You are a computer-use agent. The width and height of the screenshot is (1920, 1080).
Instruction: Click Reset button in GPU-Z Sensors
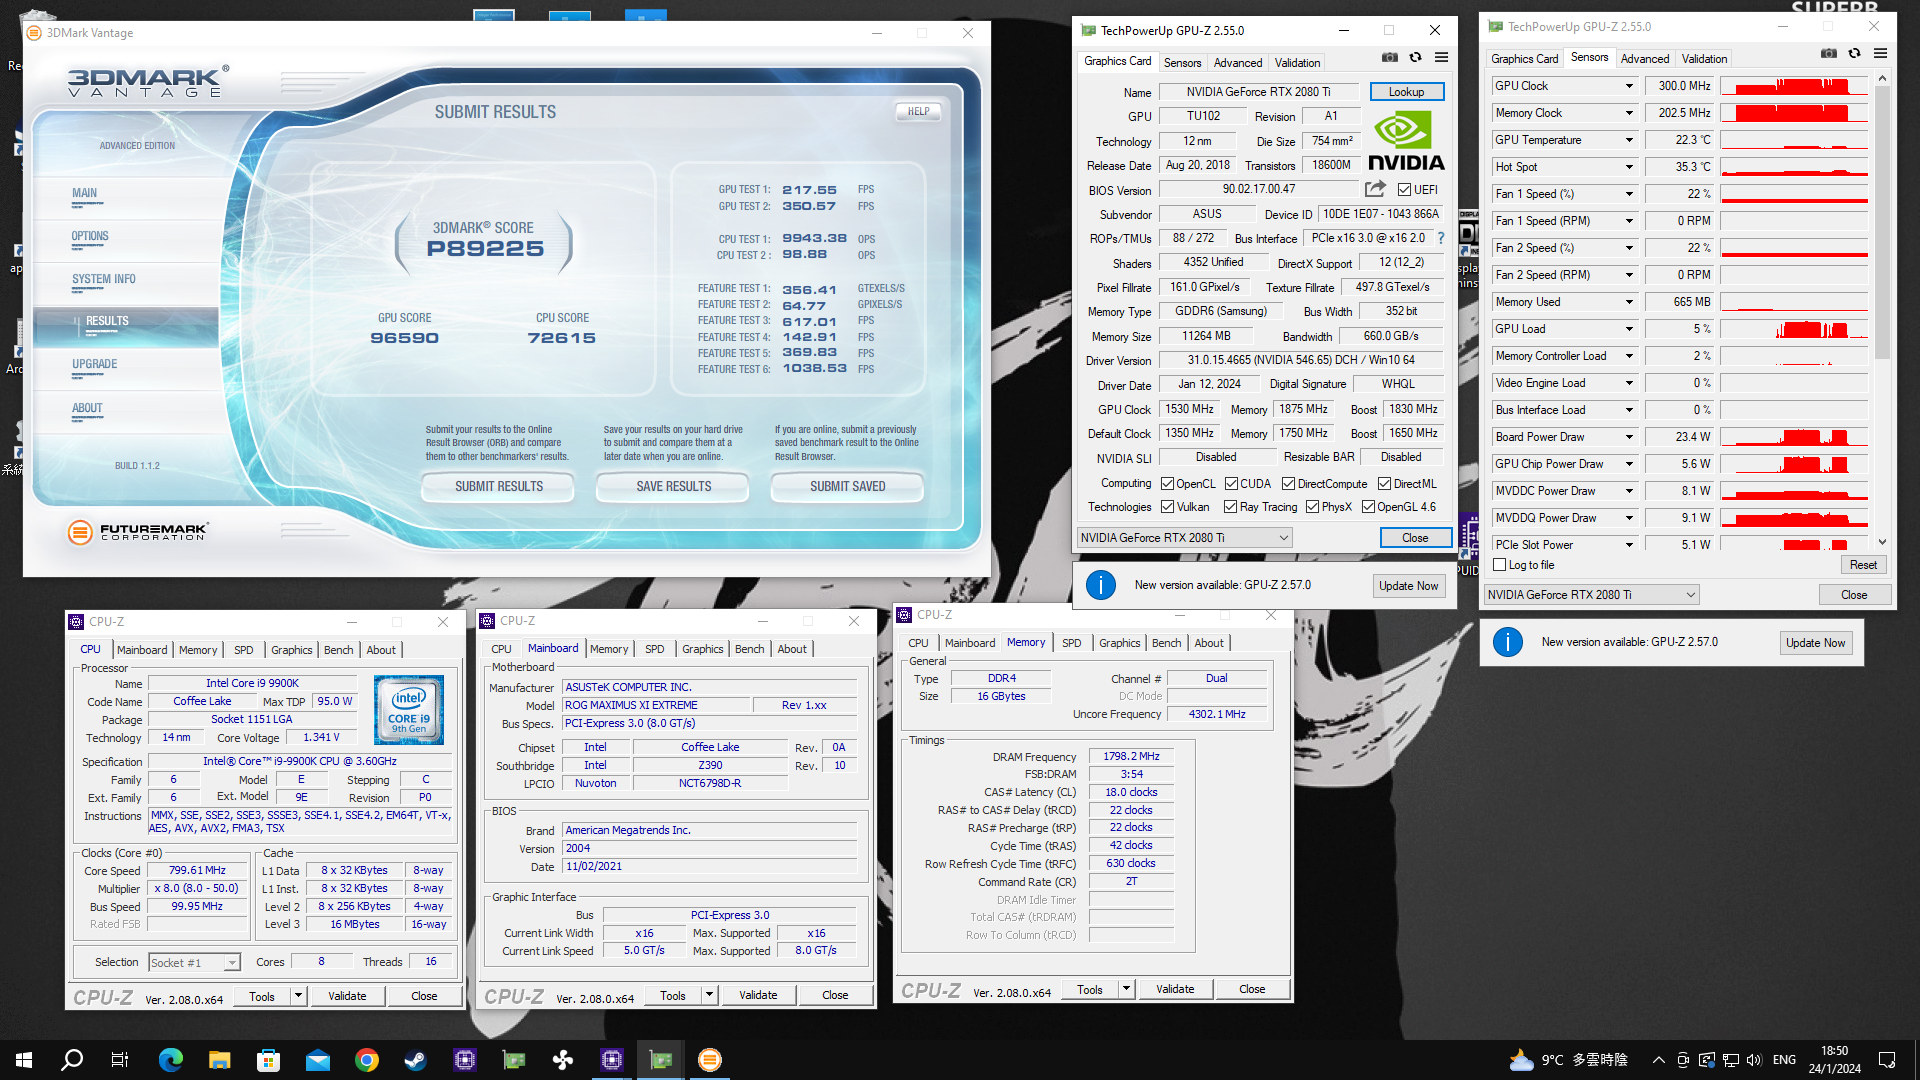tap(1863, 565)
